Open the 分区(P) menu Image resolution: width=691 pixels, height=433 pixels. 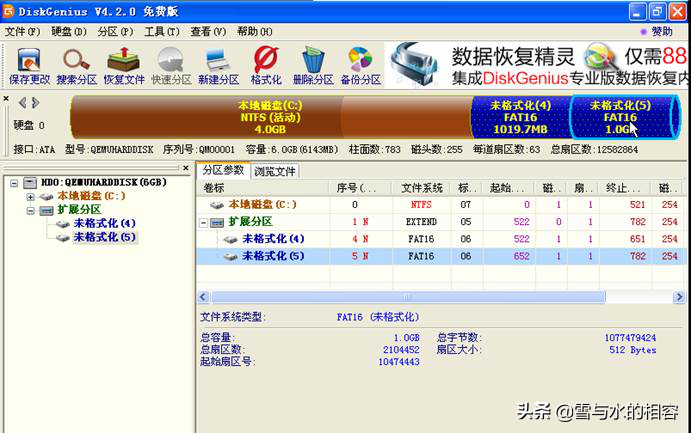tap(115, 32)
